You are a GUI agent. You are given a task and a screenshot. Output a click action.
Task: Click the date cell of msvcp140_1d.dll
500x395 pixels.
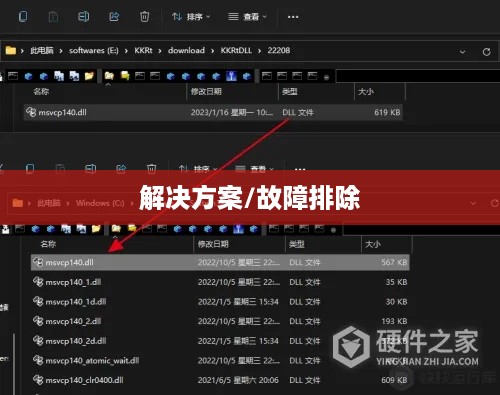click(238, 302)
